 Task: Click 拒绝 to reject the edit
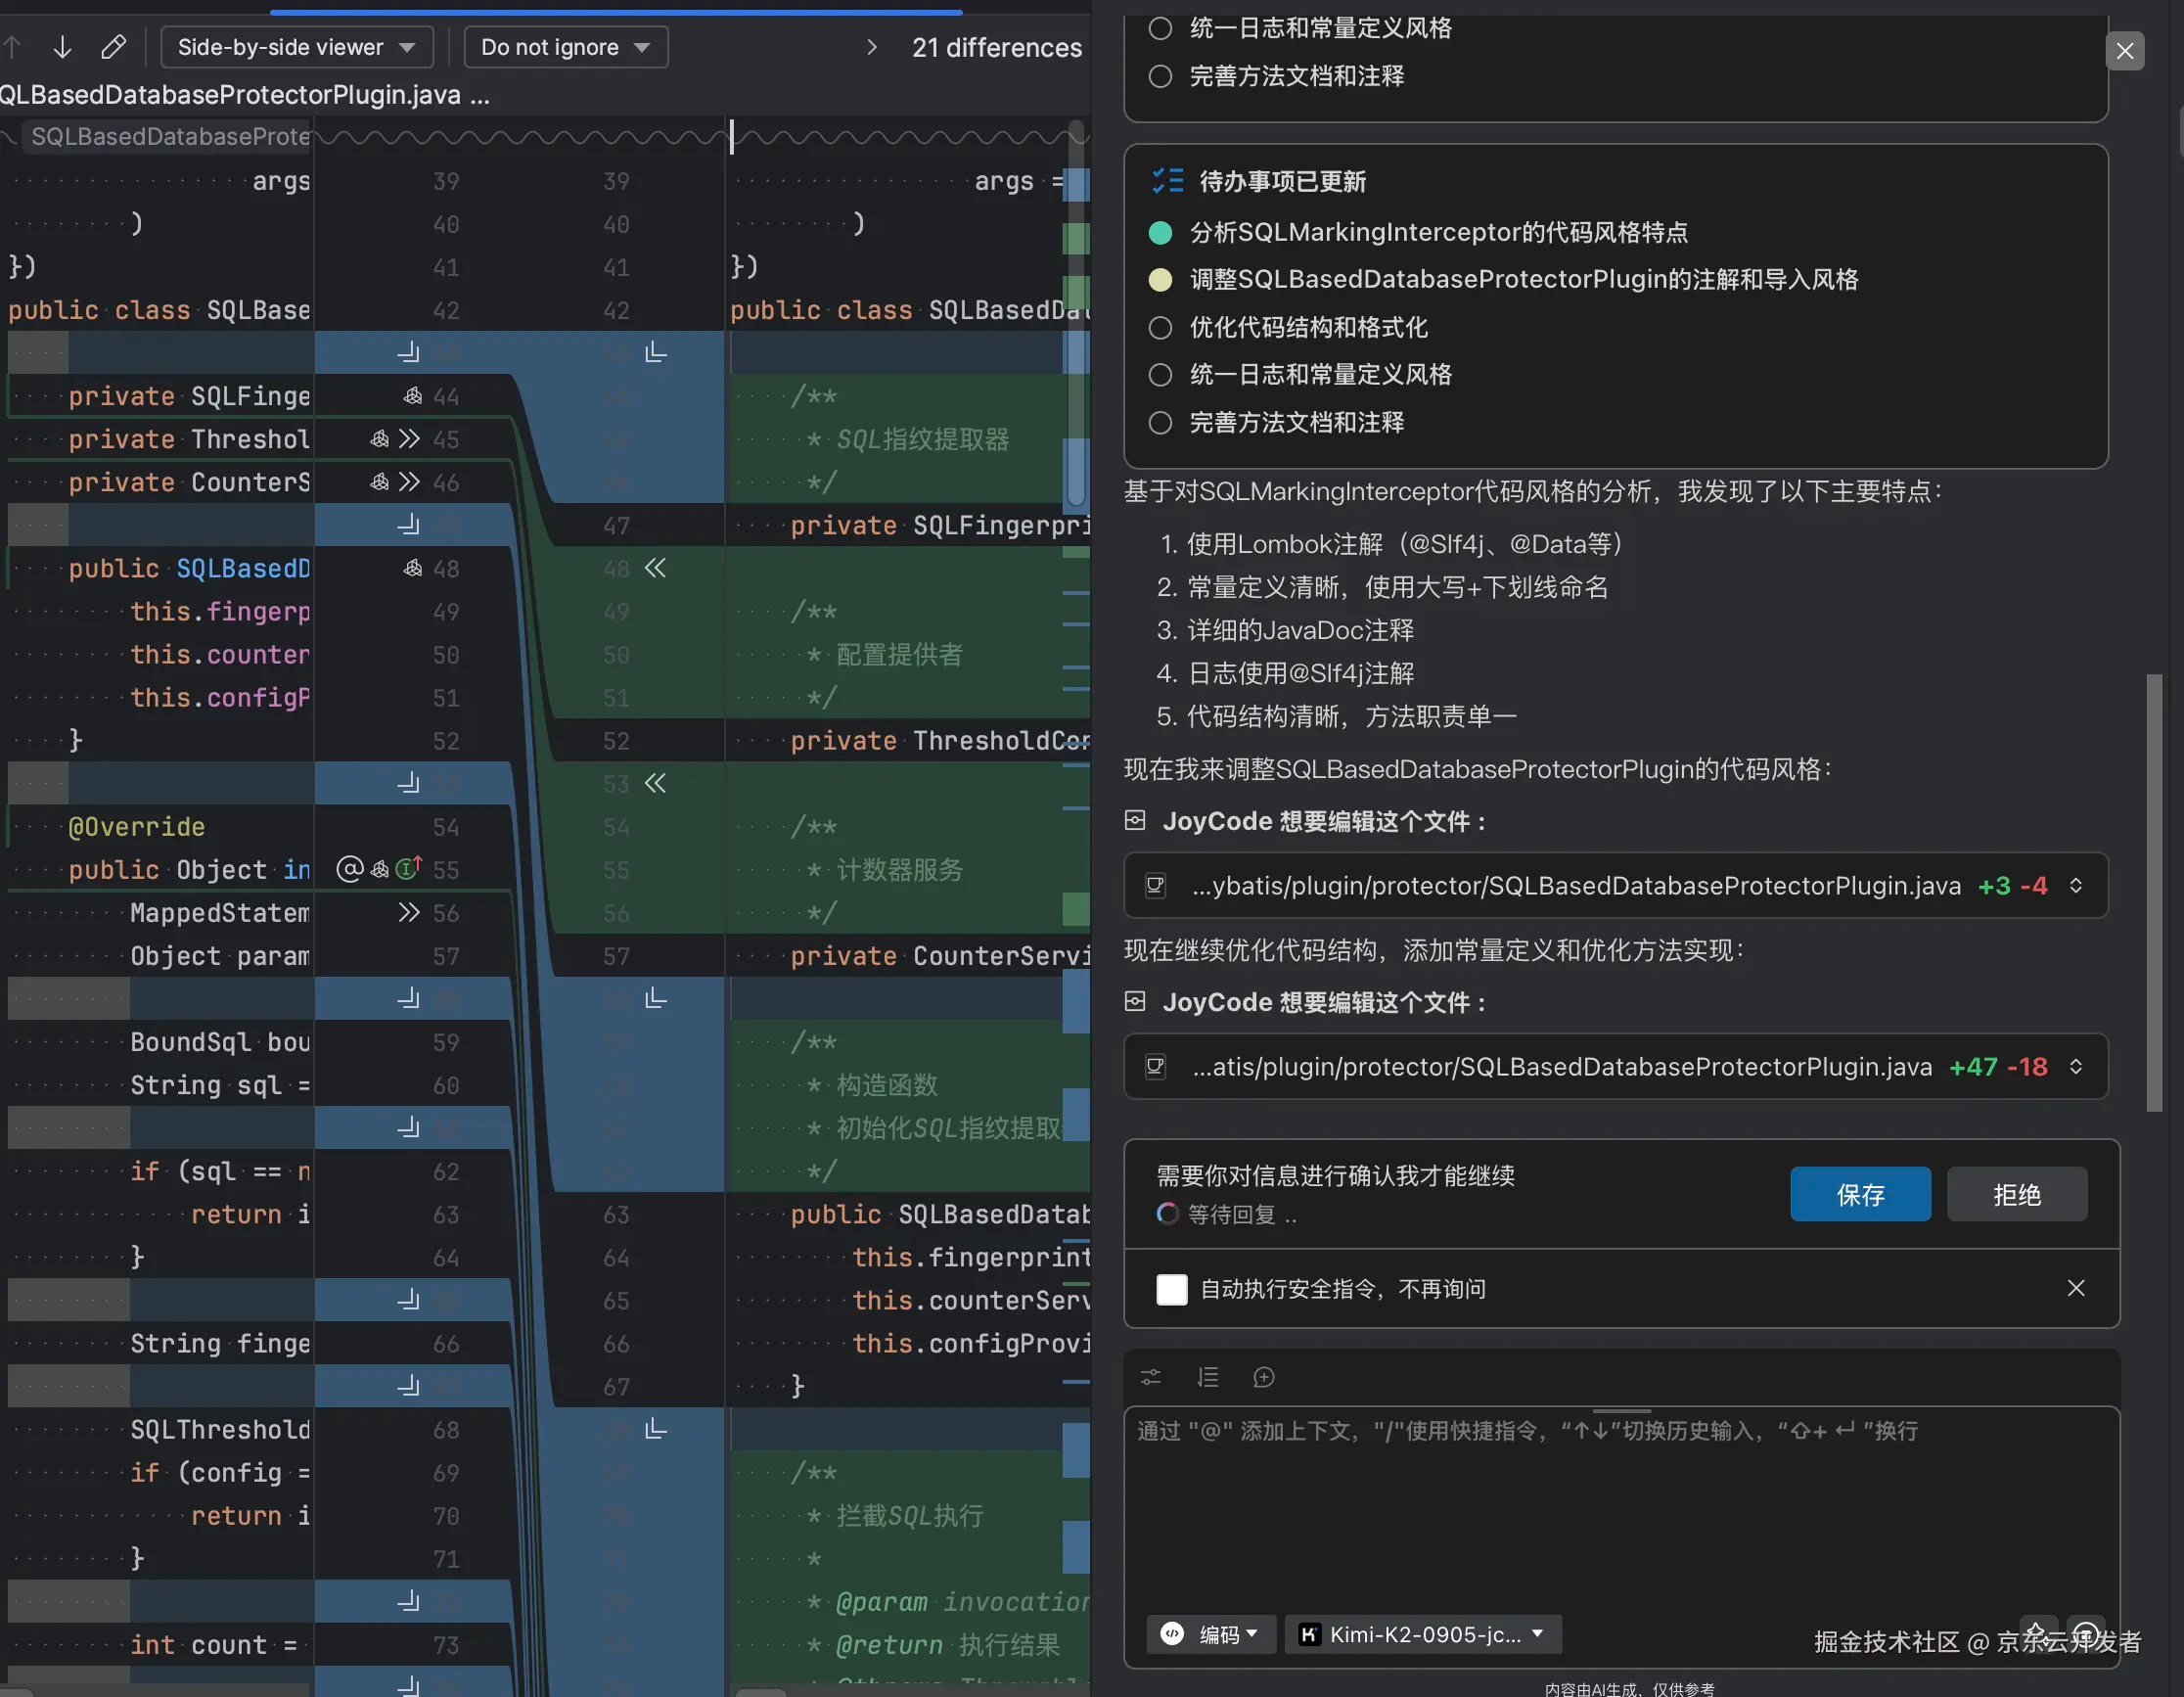pos(2016,1194)
